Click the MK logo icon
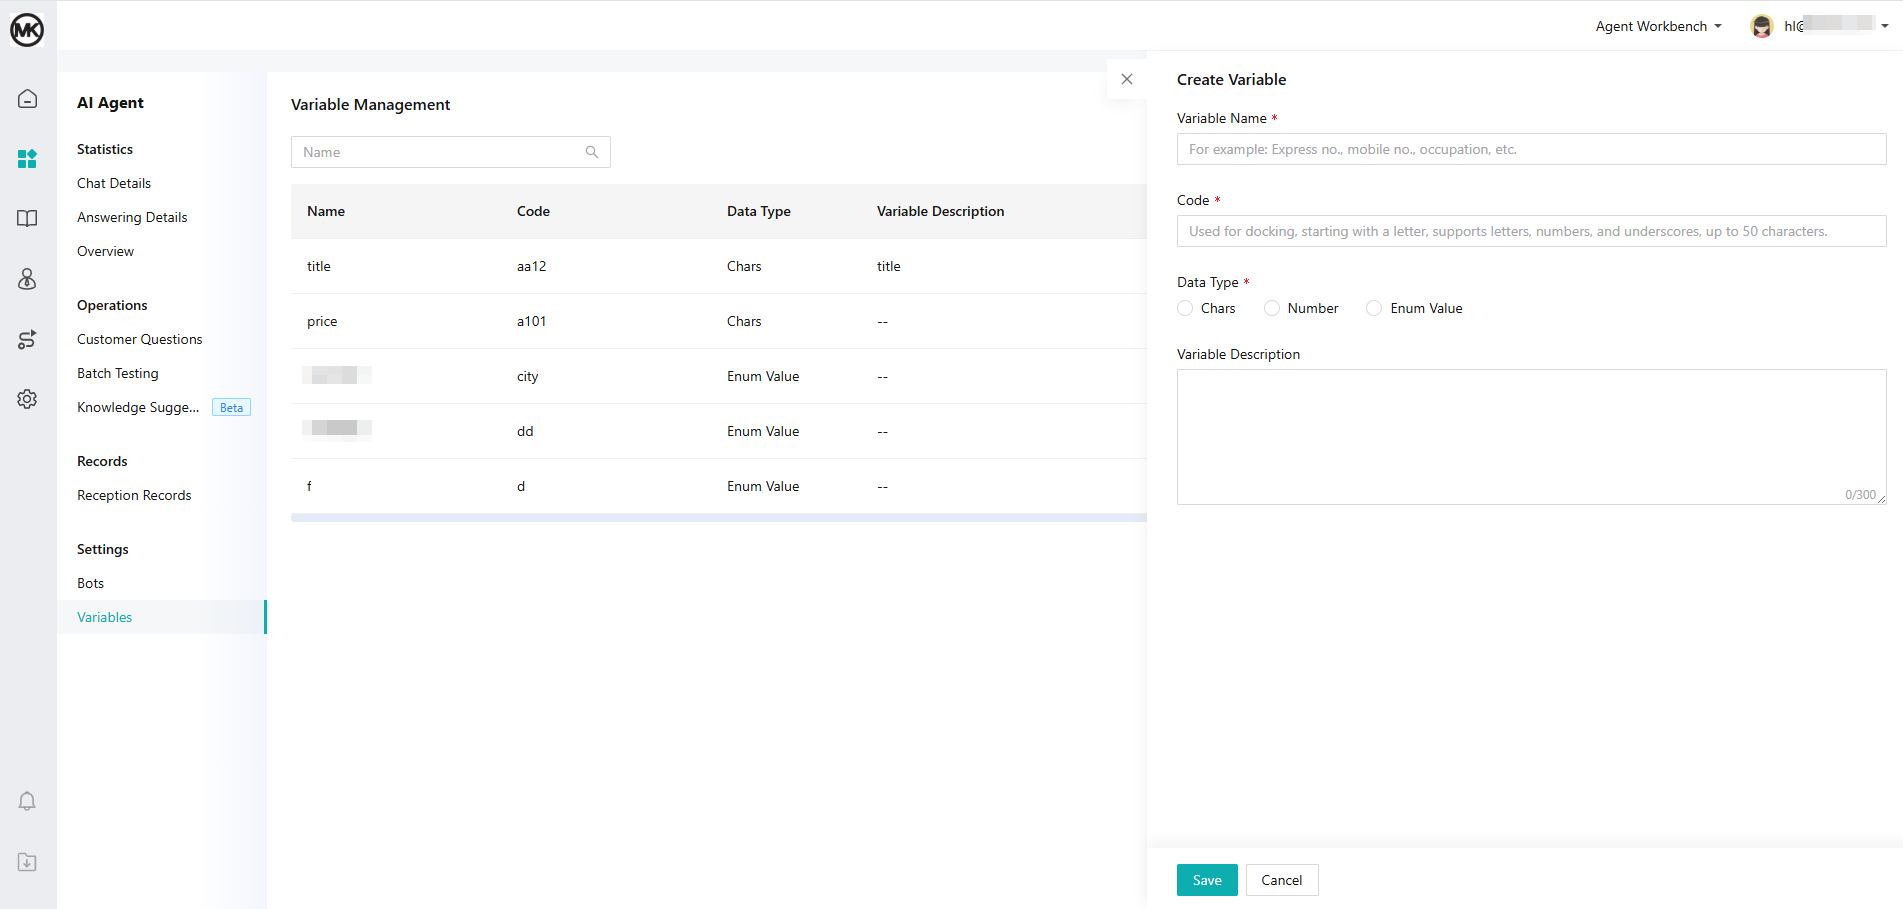1903x909 pixels. [x=27, y=30]
